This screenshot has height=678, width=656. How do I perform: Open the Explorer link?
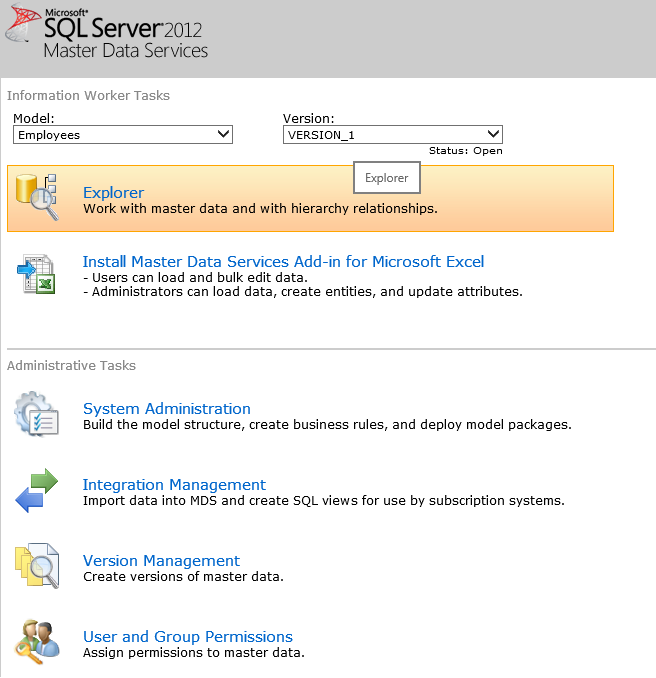pos(113,192)
